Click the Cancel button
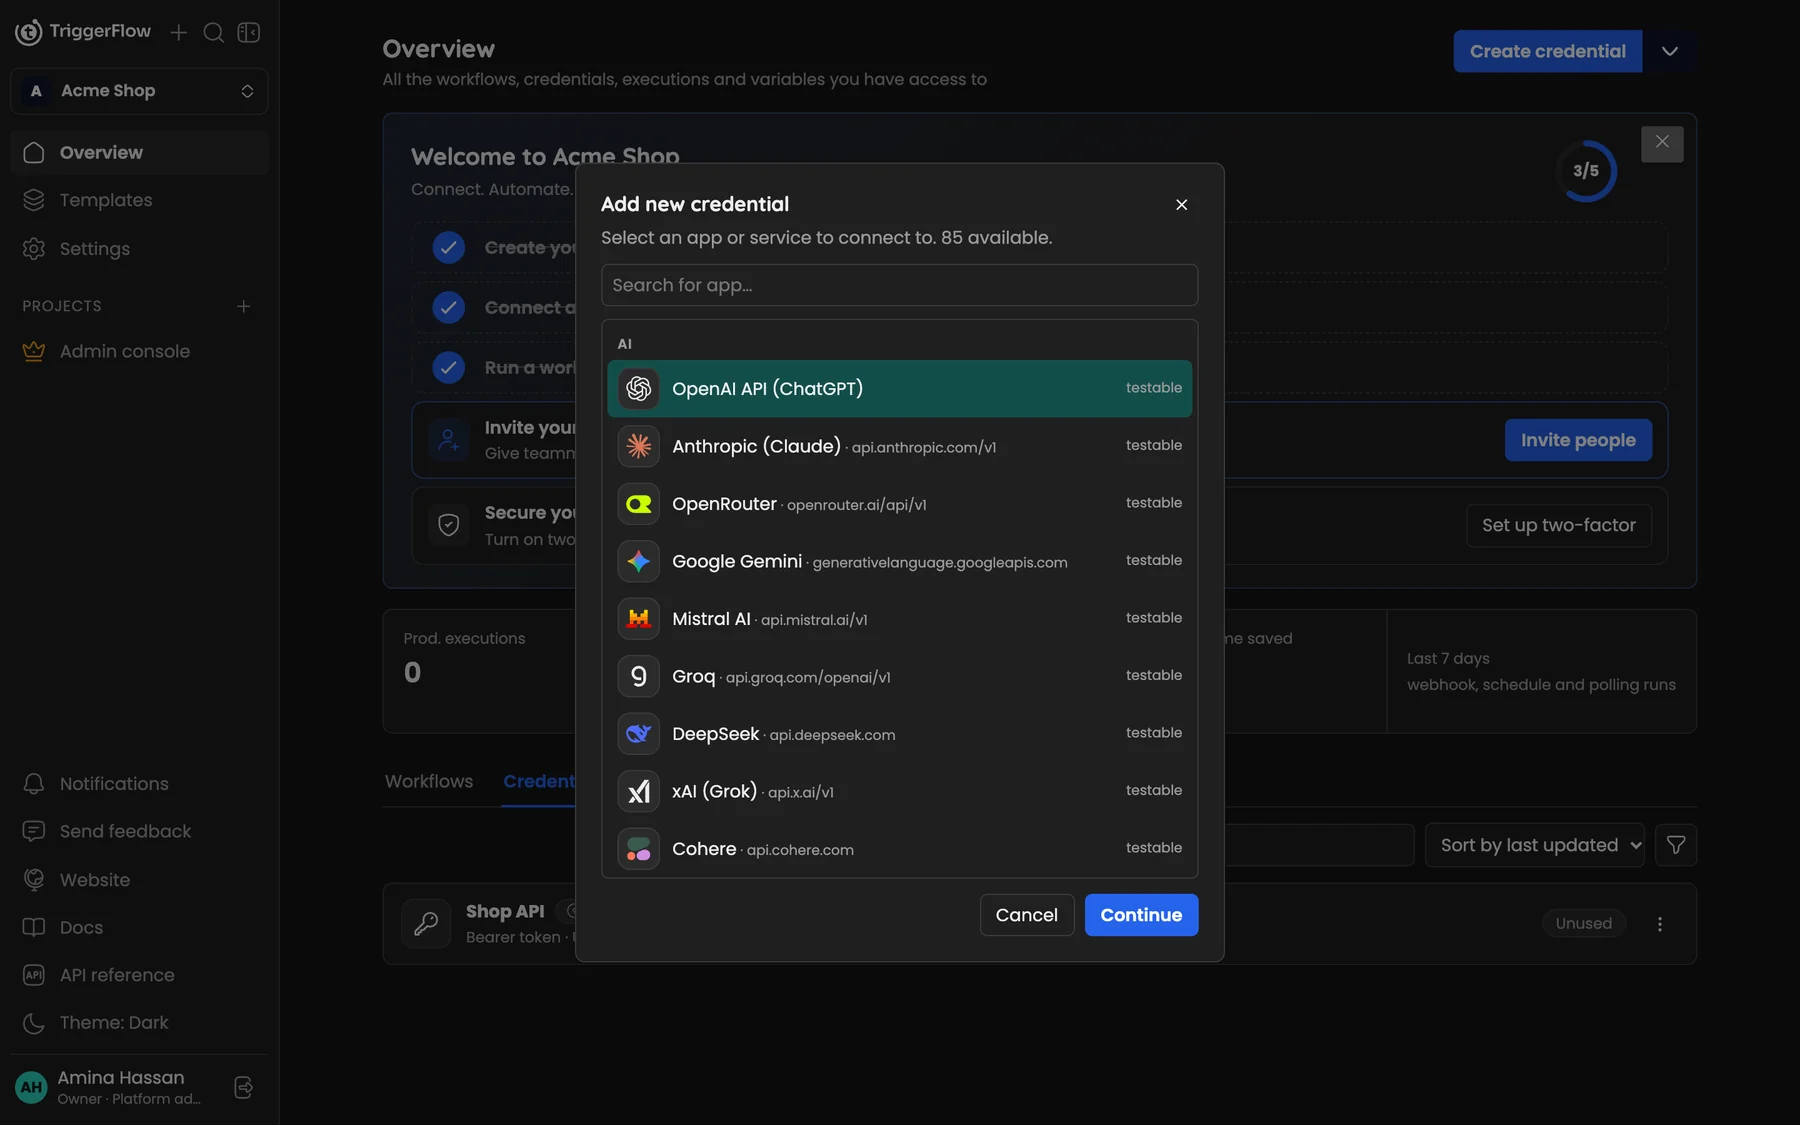The width and height of the screenshot is (1800, 1125). (1027, 915)
